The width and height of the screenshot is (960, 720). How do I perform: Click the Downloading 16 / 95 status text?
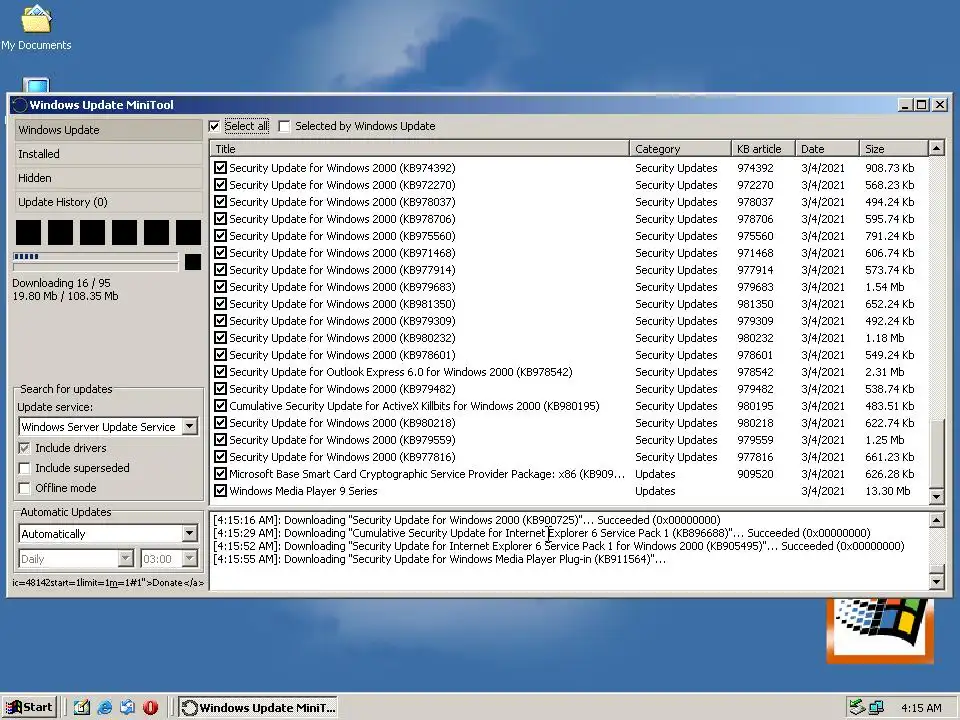[x=61, y=283]
